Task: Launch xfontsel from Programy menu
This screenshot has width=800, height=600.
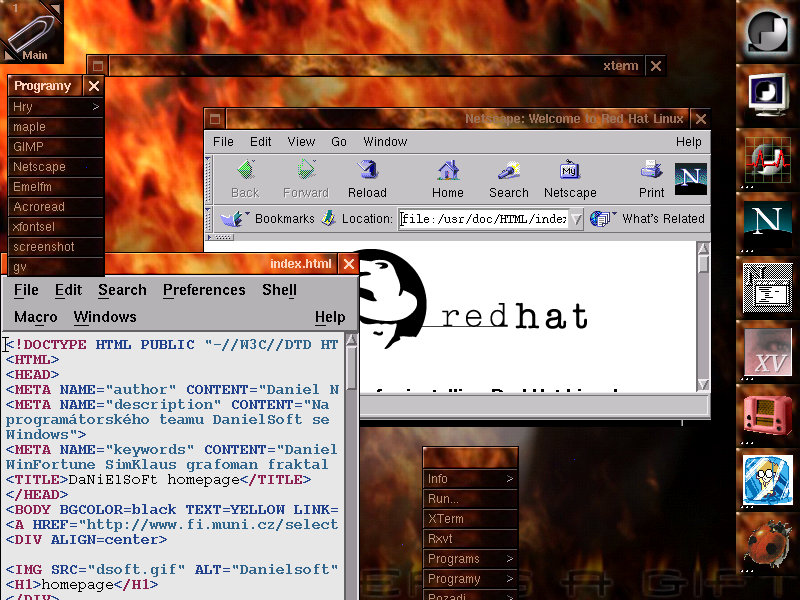Action: pos(56,227)
